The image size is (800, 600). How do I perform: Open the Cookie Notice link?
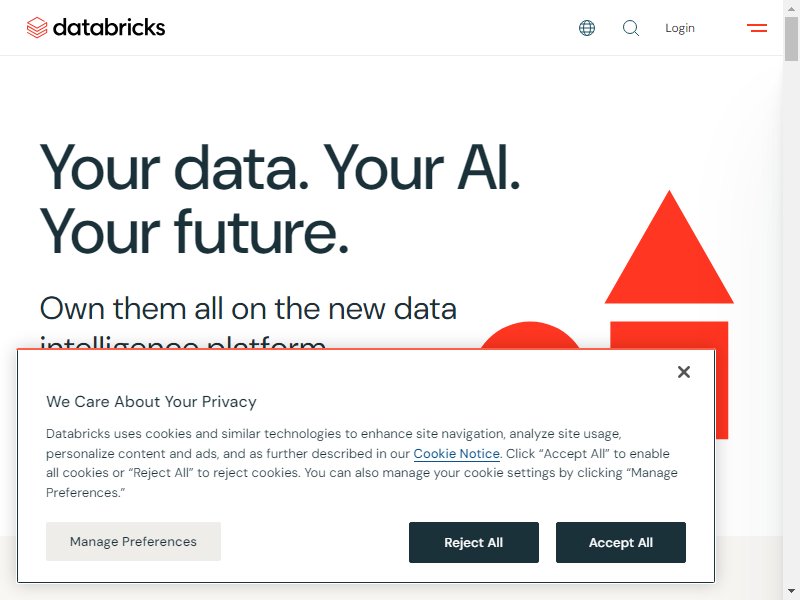456,454
